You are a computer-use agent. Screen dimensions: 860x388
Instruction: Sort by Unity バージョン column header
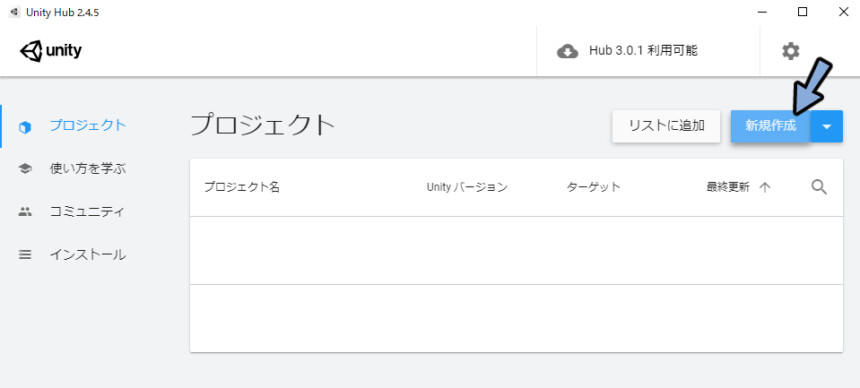click(x=467, y=187)
